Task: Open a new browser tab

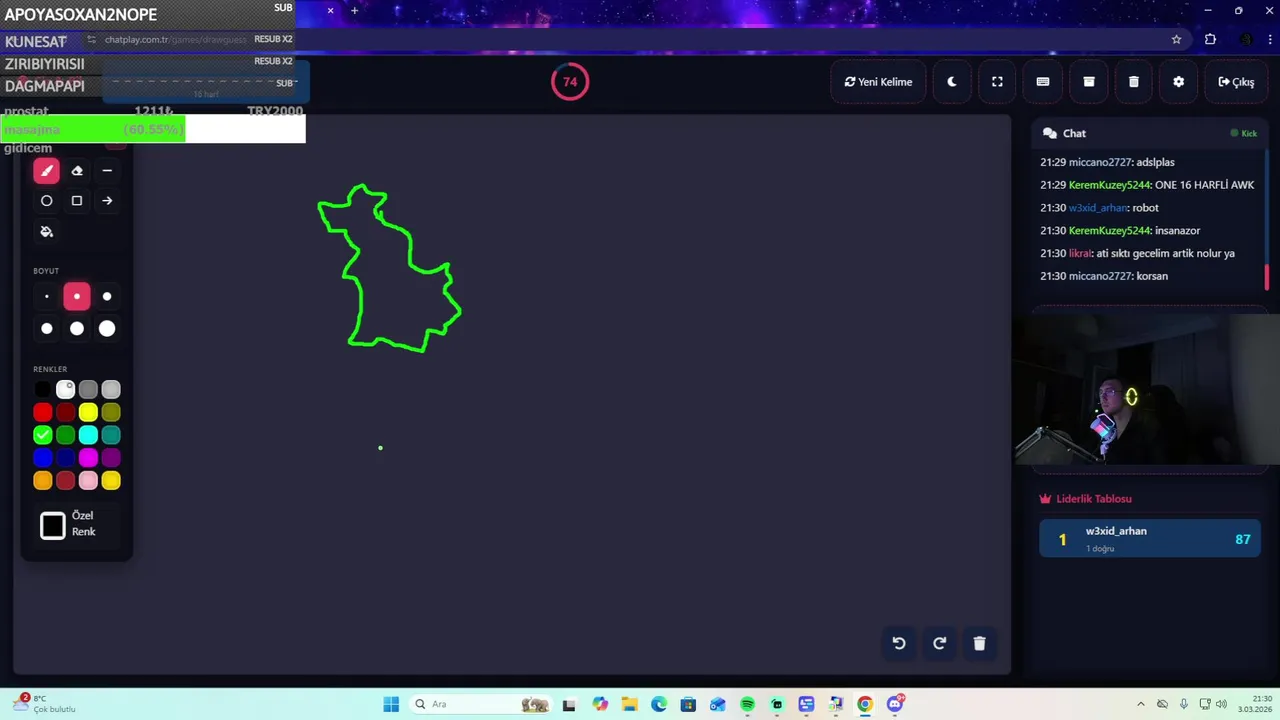Action: (354, 11)
